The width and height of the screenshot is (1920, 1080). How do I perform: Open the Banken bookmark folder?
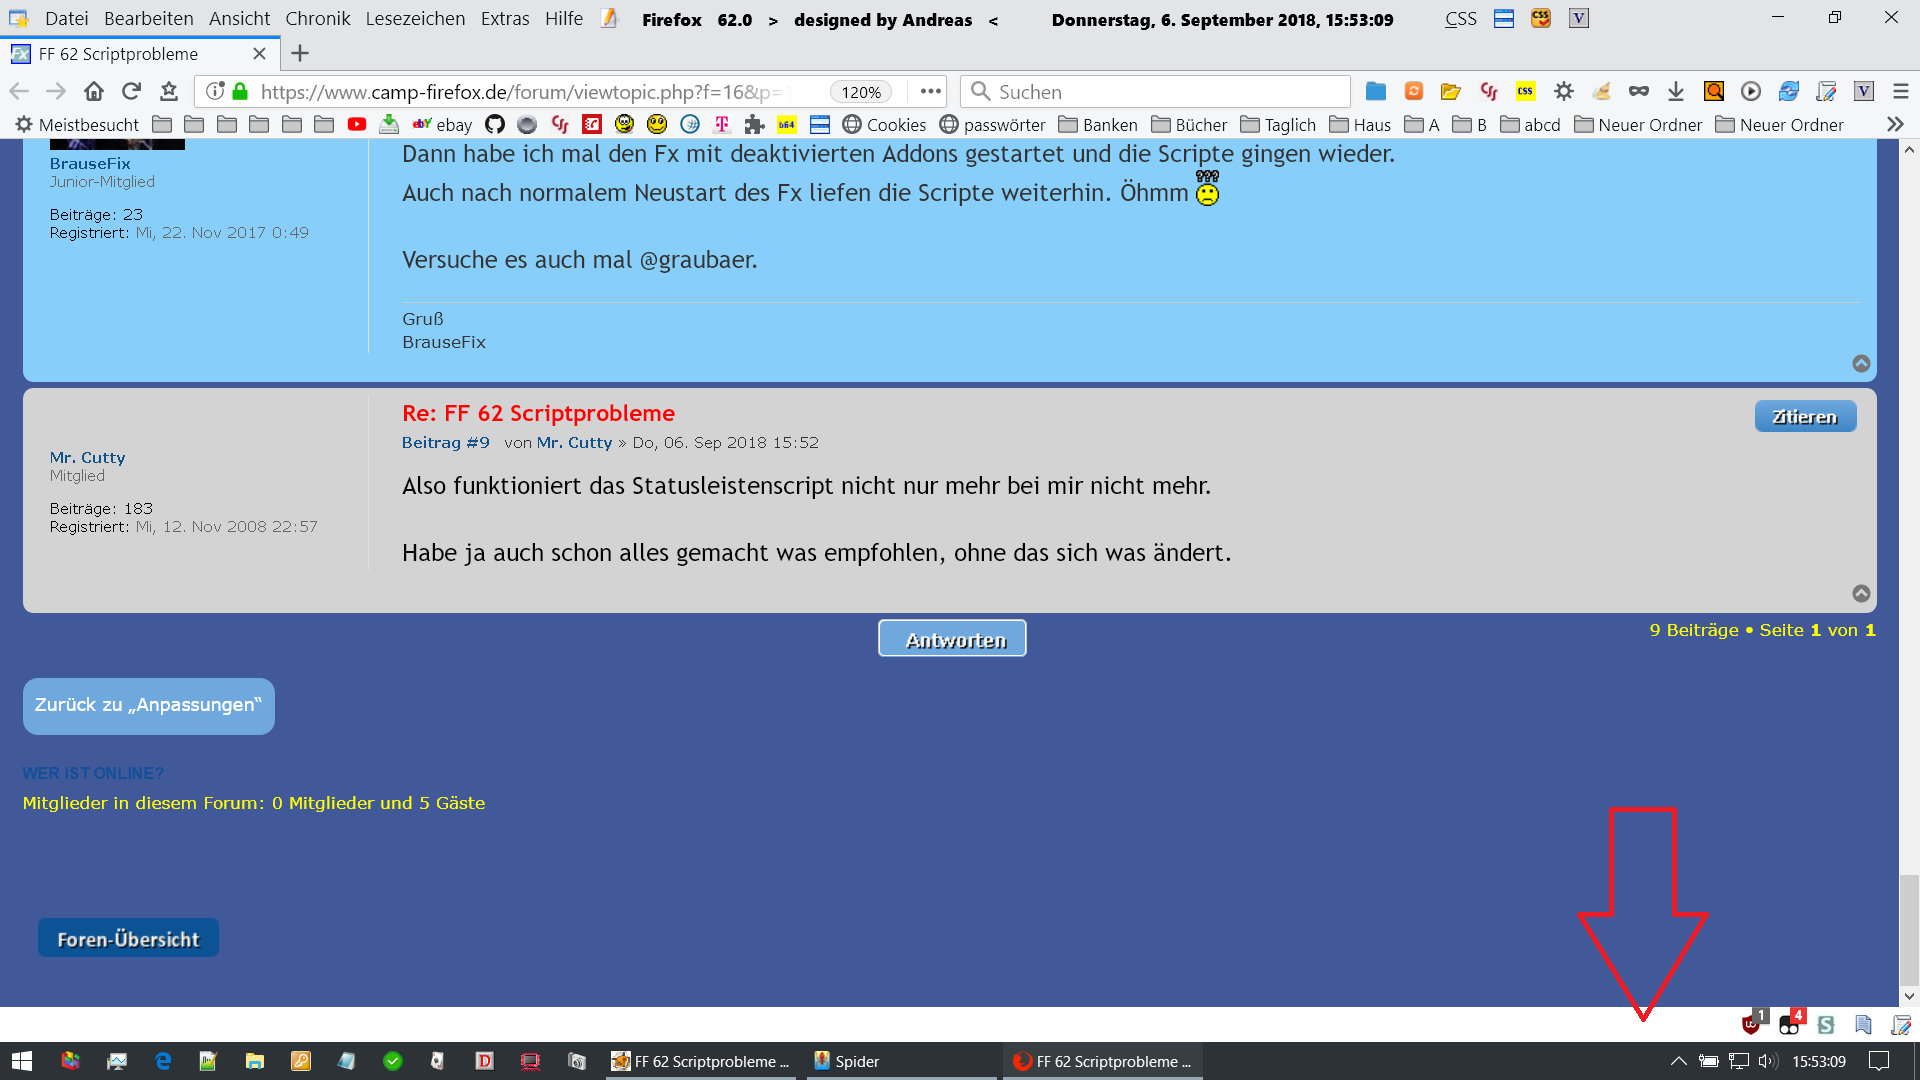pyautogui.click(x=1098, y=125)
